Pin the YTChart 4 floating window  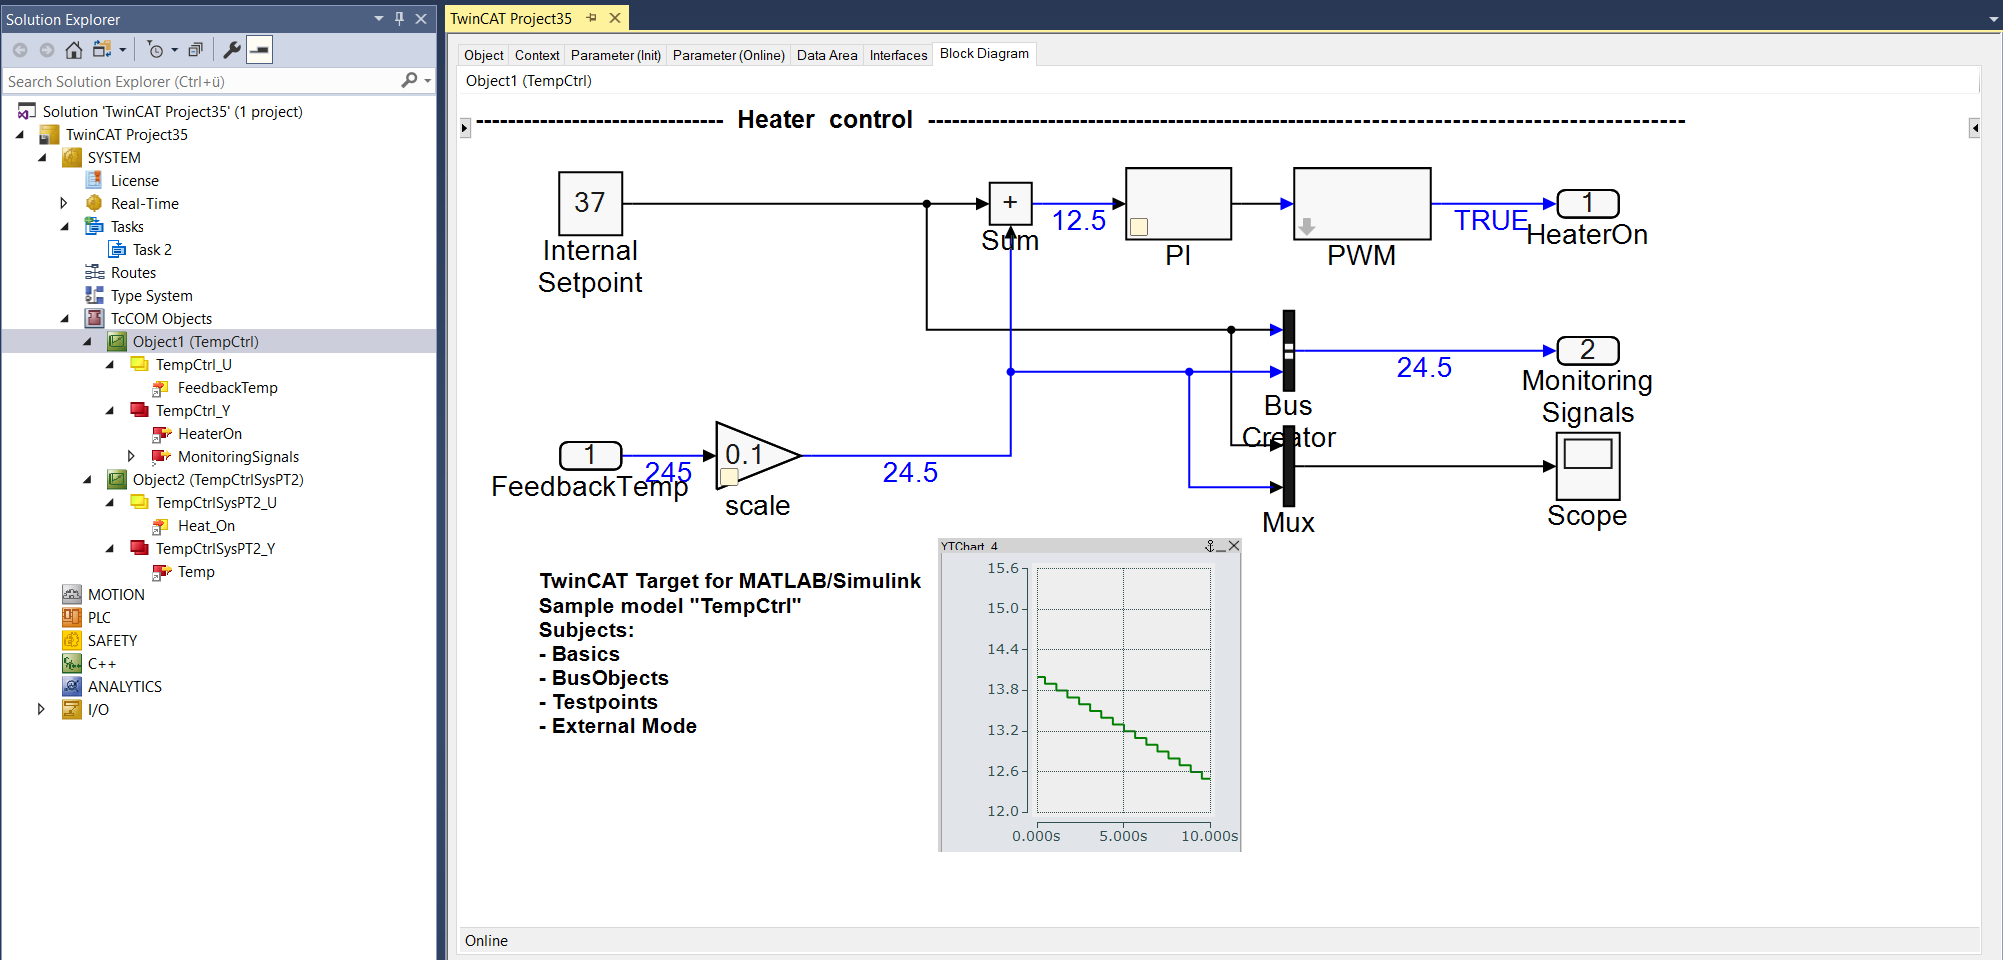(x=1210, y=546)
